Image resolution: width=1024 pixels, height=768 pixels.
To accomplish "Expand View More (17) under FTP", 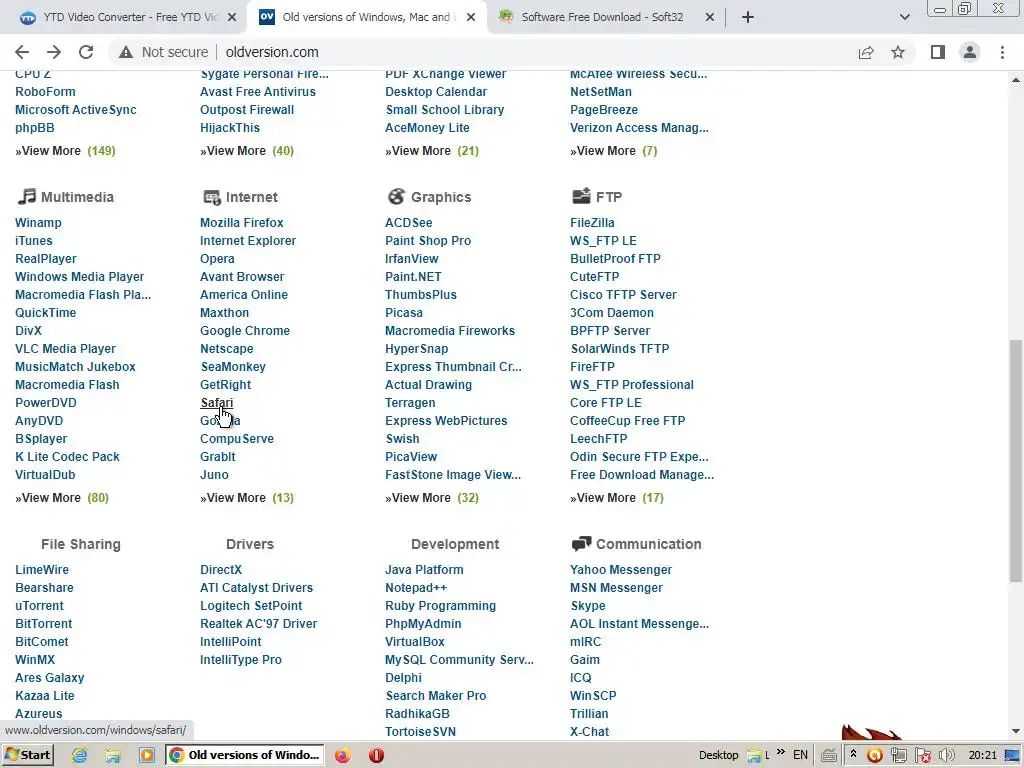I will [x=616, y=498].
